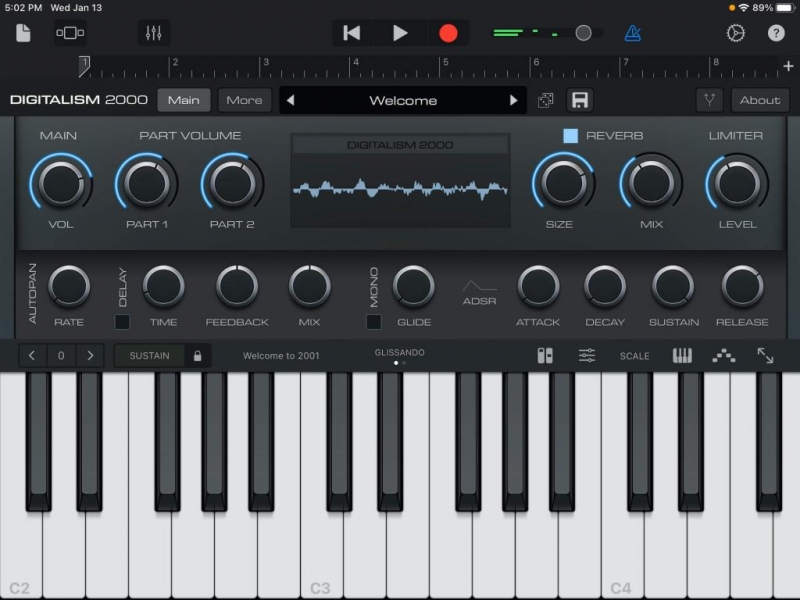Go to beginning of song
Screen dimensions: 800x600
pyautogui.click(x=352, y=33)
